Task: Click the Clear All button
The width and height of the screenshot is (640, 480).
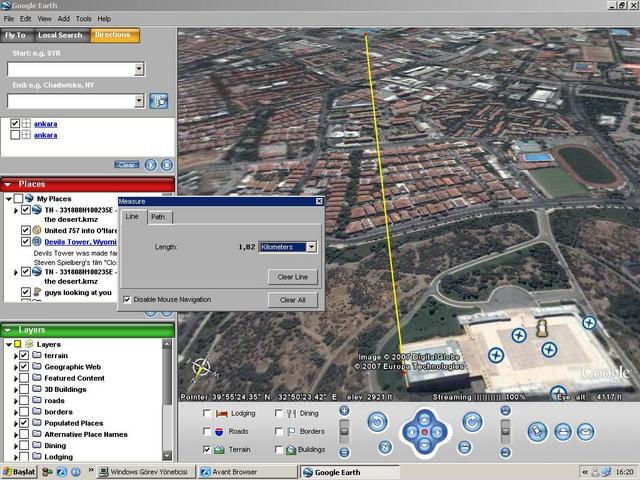Action: pyautogui.click(x=293, y=300)
